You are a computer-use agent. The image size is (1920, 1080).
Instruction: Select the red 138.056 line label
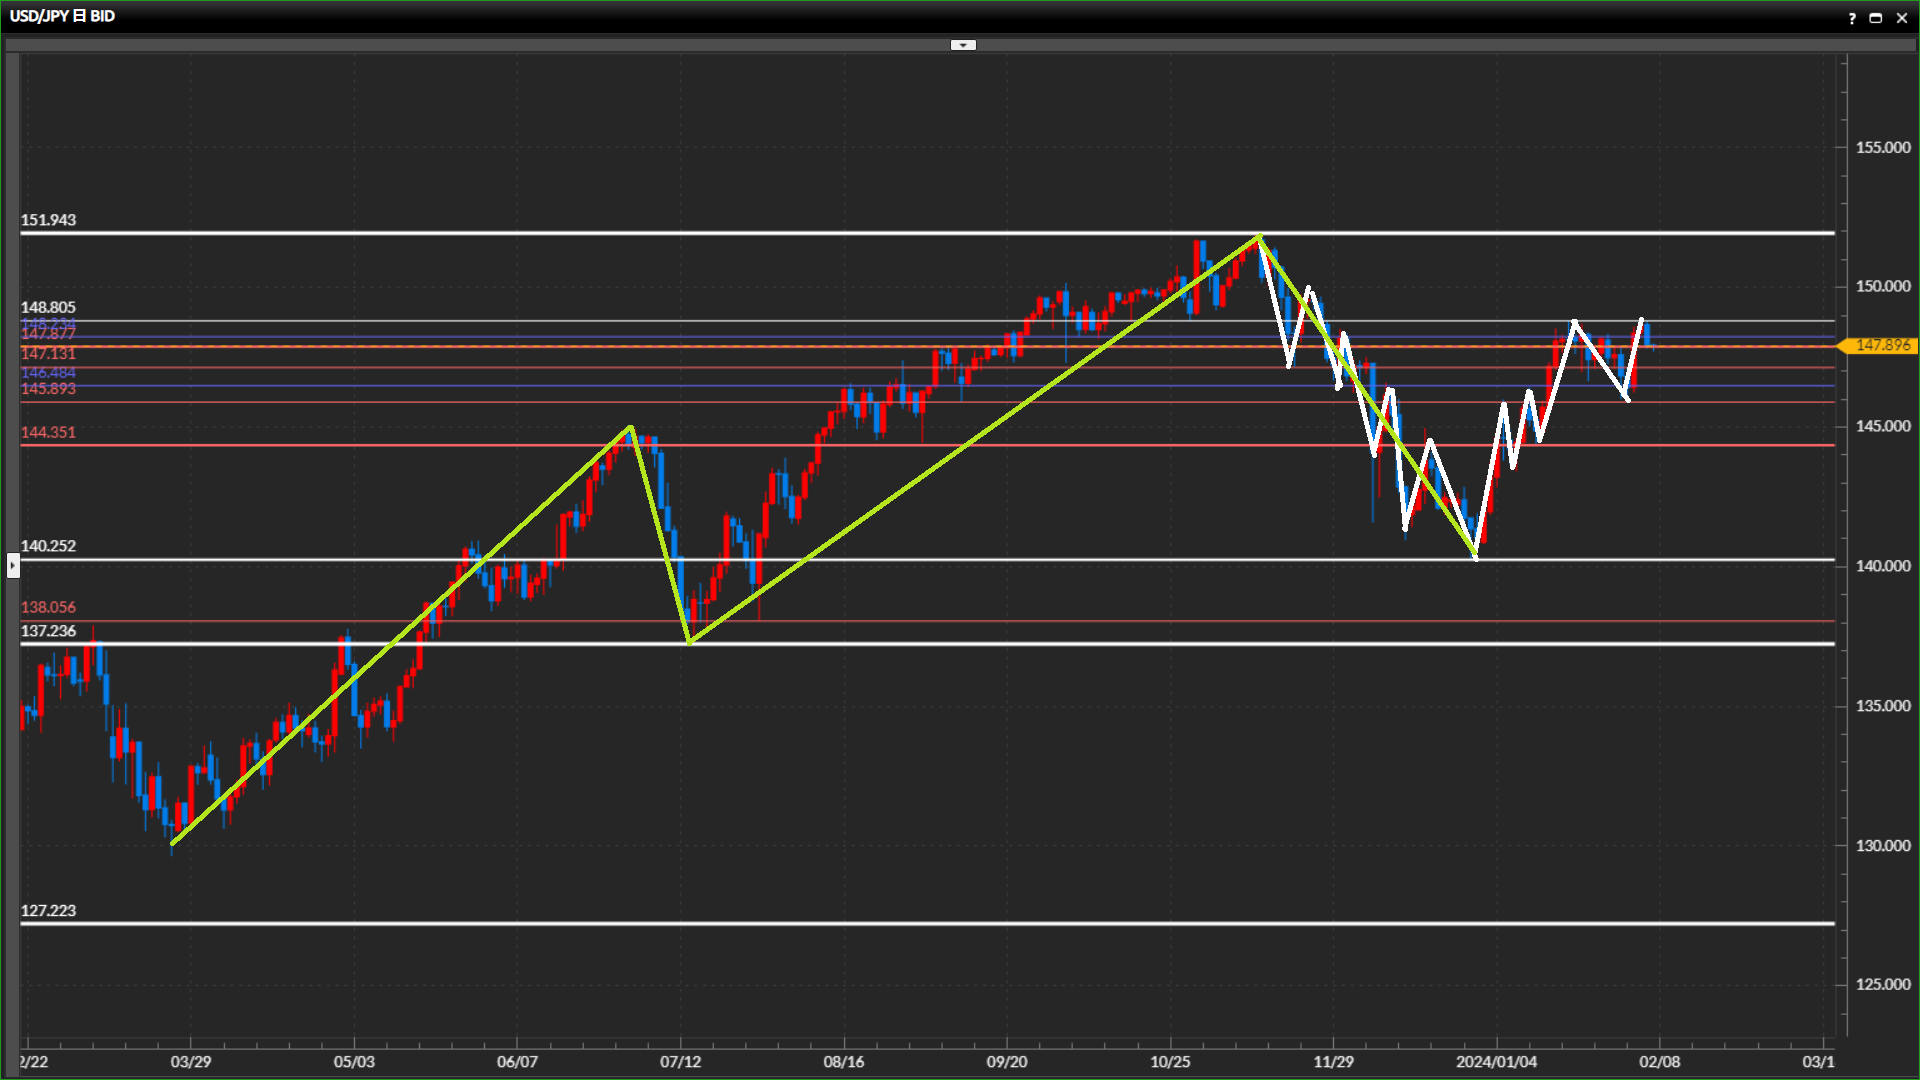(48, 607)
